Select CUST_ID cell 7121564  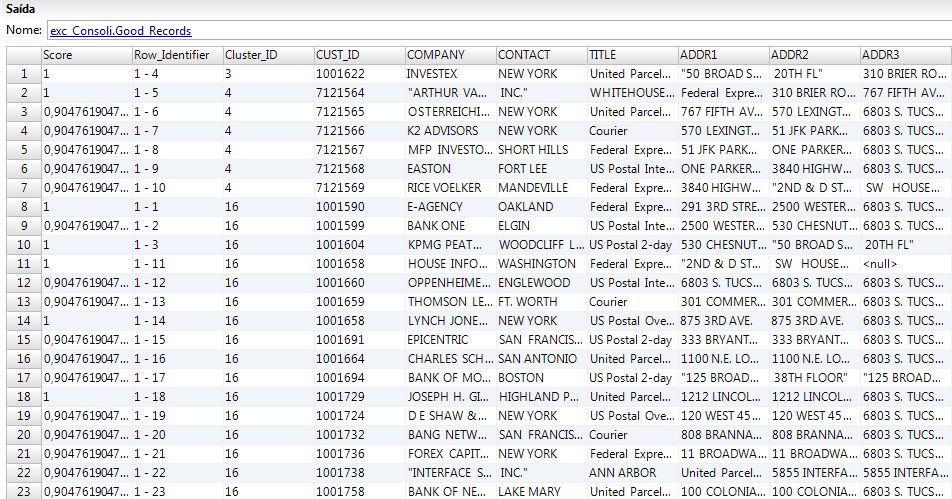pyautogui.click(x=360, y=93)
